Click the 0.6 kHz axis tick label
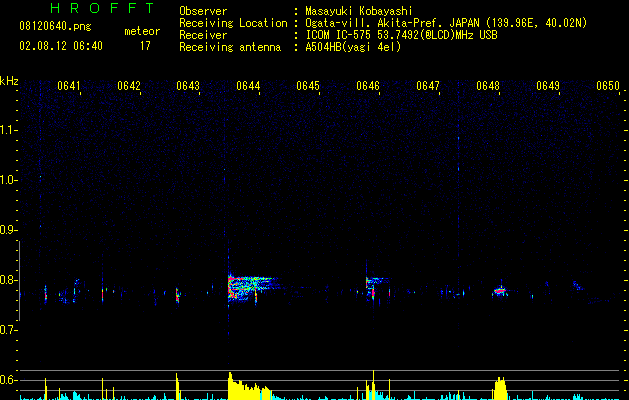 pyautogui.click(x=8, y=380)
